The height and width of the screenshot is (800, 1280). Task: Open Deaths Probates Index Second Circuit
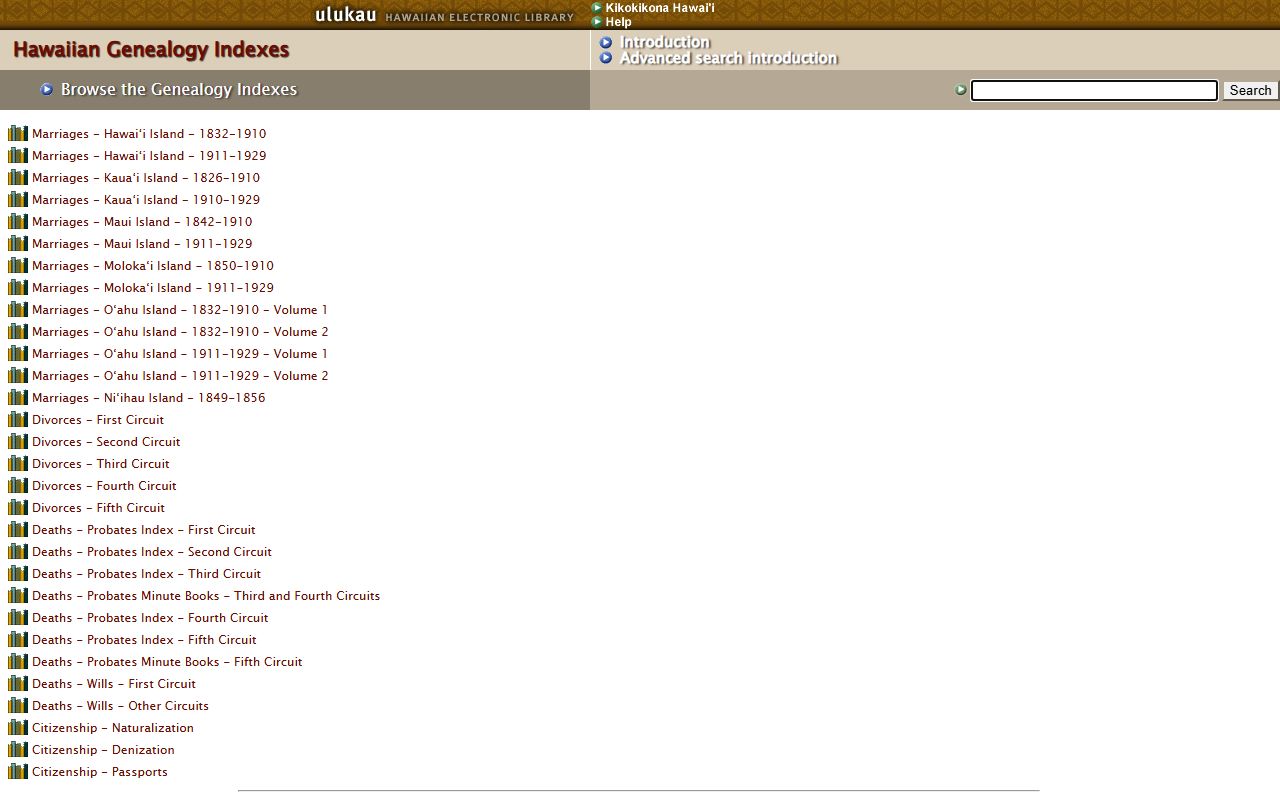point(152,551)
